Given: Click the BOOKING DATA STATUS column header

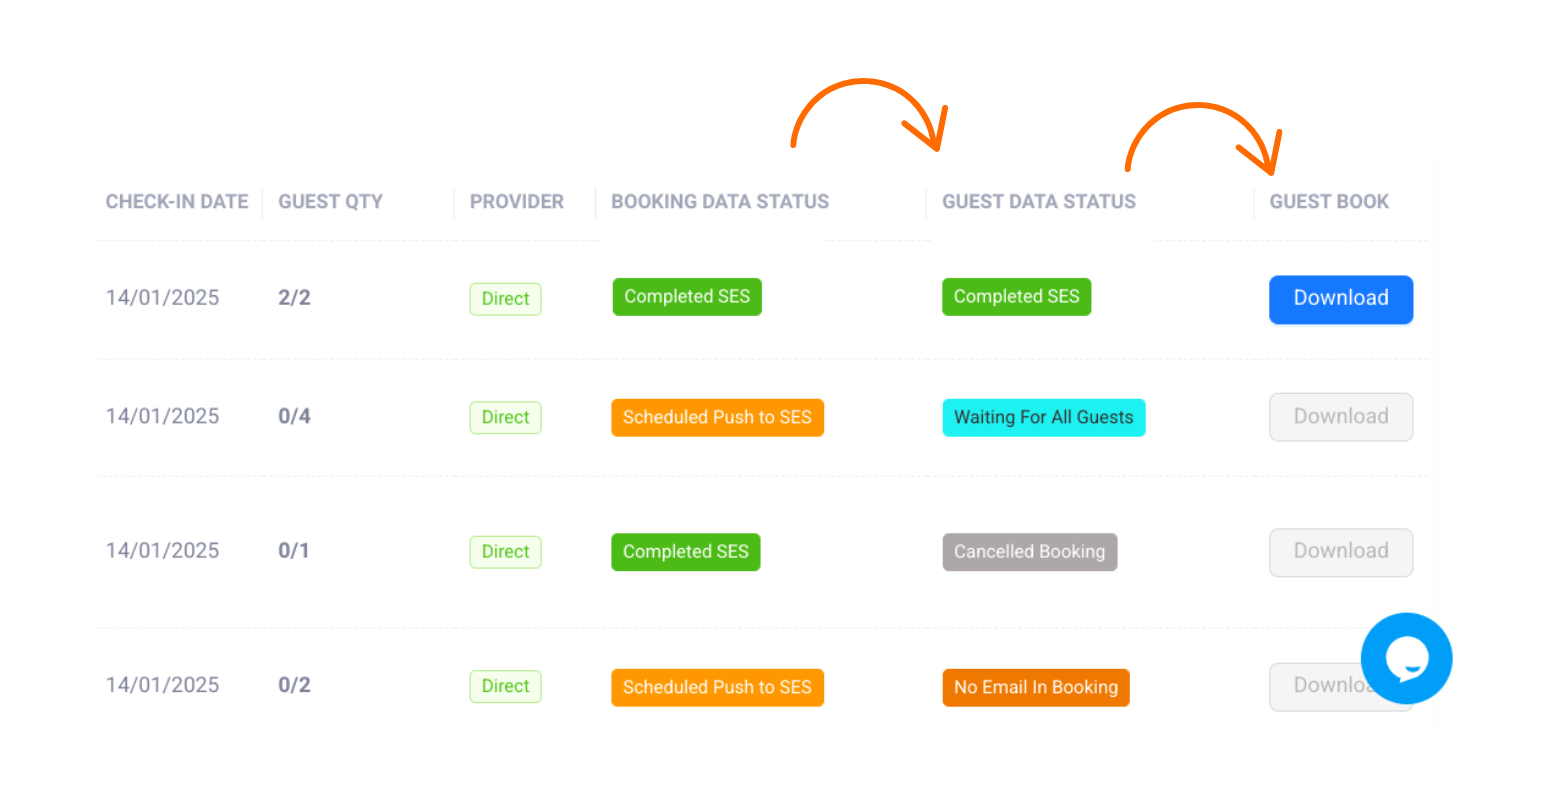Looking at the screenshot, I should 720,201.
